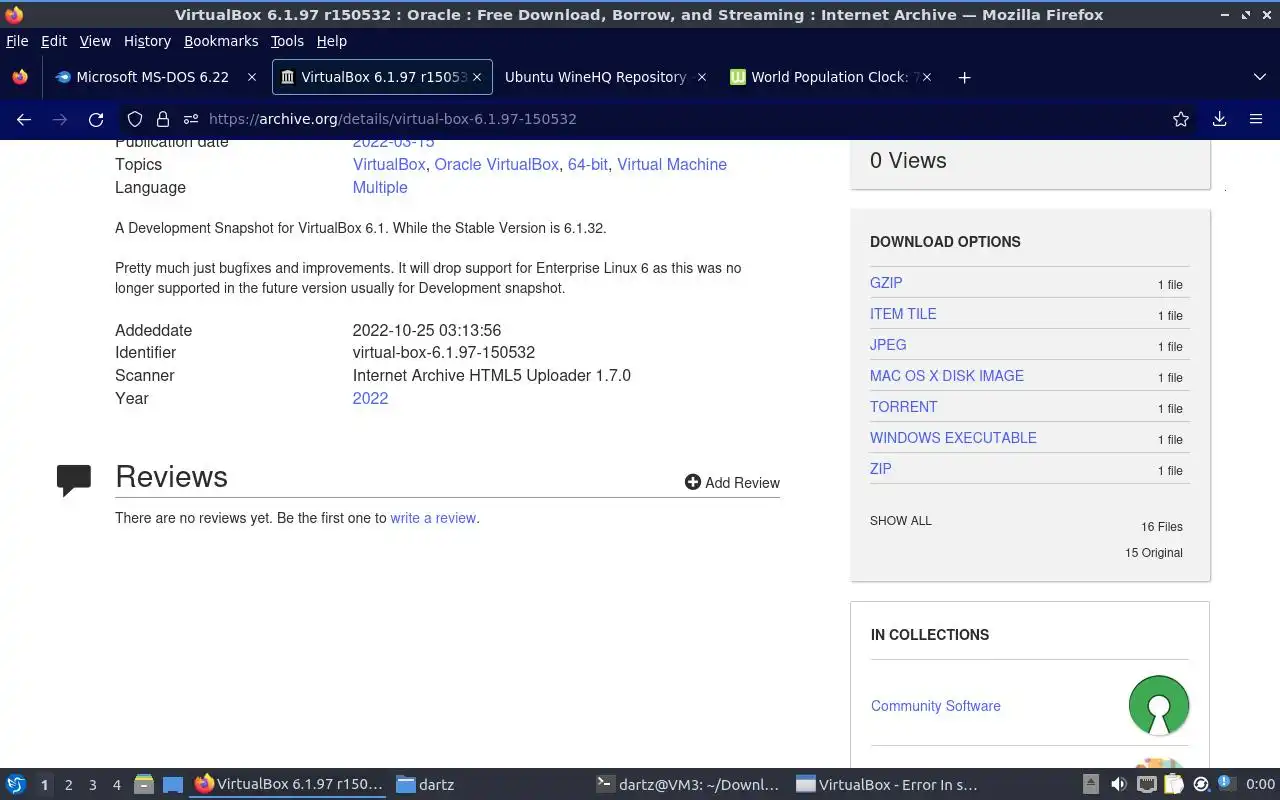Close the World Population Clock tab

[x=927, y=77]
